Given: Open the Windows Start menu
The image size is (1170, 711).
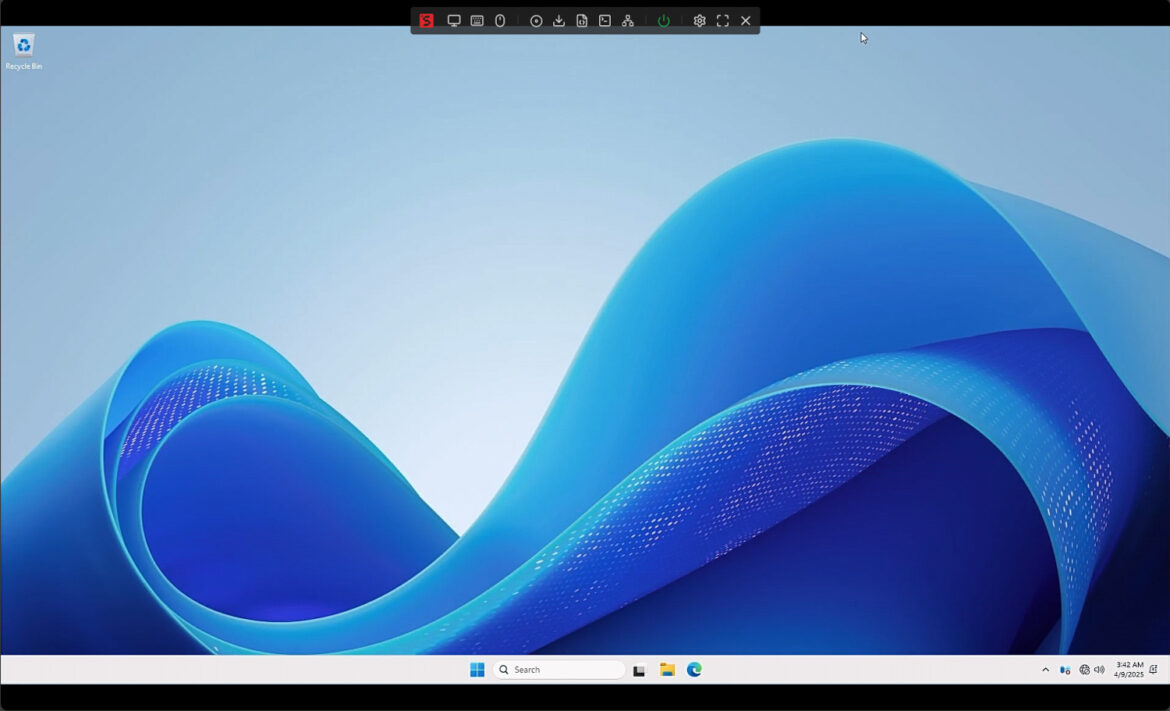Looking at the screenshot, I should pos(478,669).
